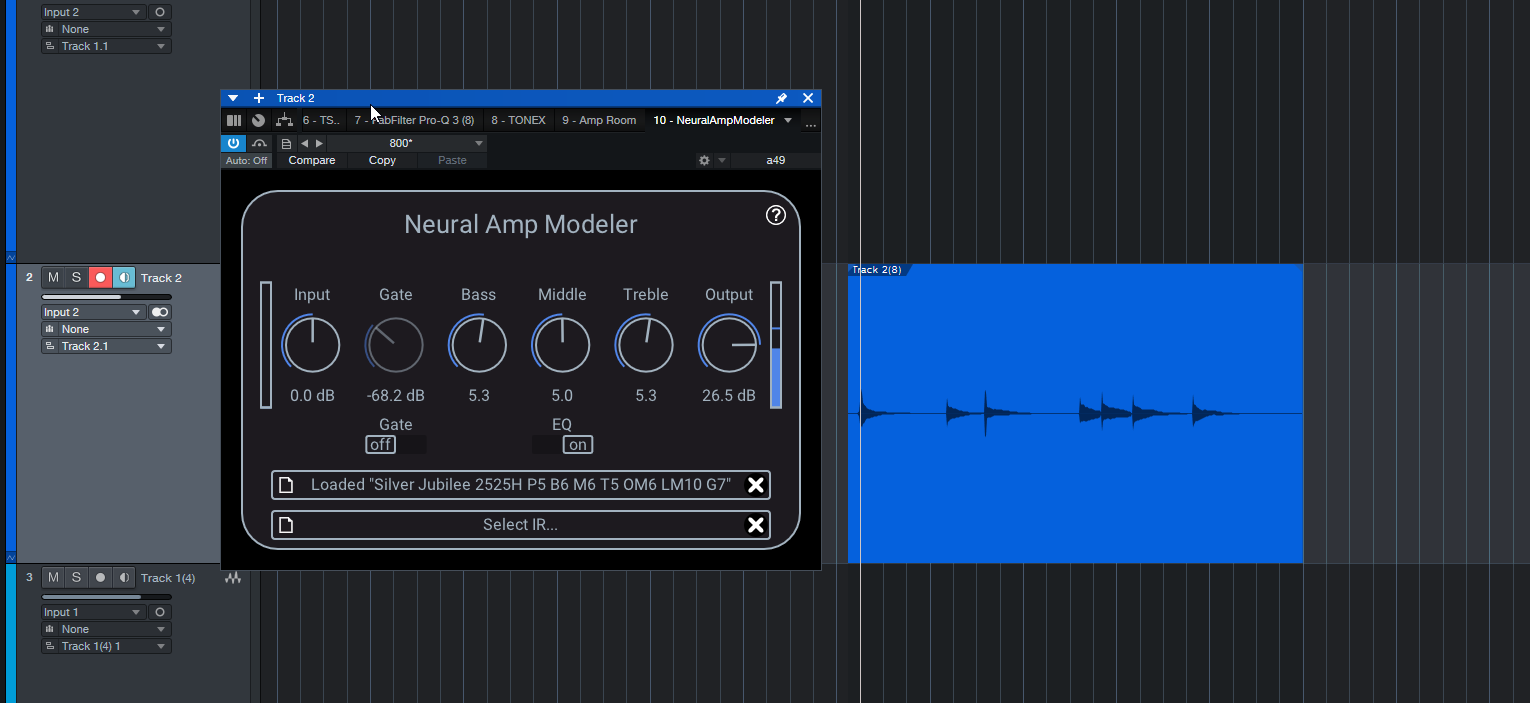The width and height of the screenshot is (1530, 703).
Task: Click automation icon at bottom of Track 2 strip
Action: [x=11, y=556]
